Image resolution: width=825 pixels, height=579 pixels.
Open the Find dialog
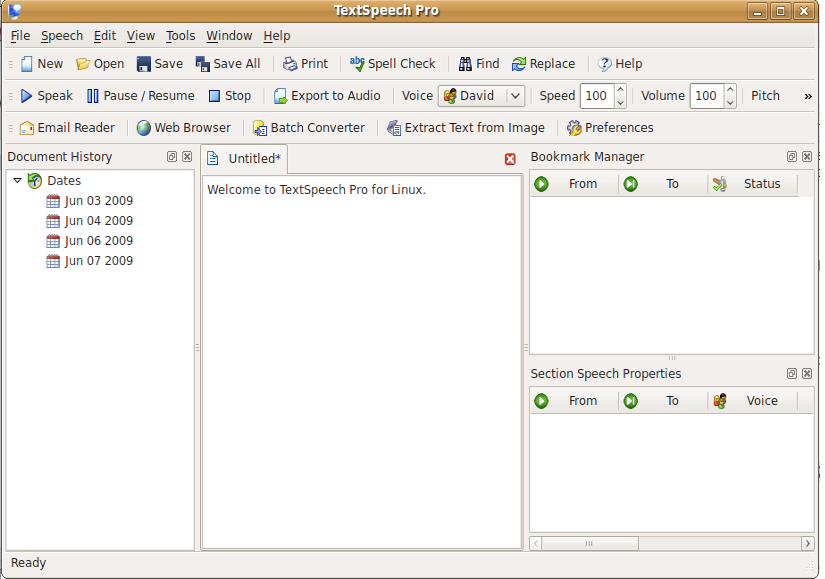point(478,63)
